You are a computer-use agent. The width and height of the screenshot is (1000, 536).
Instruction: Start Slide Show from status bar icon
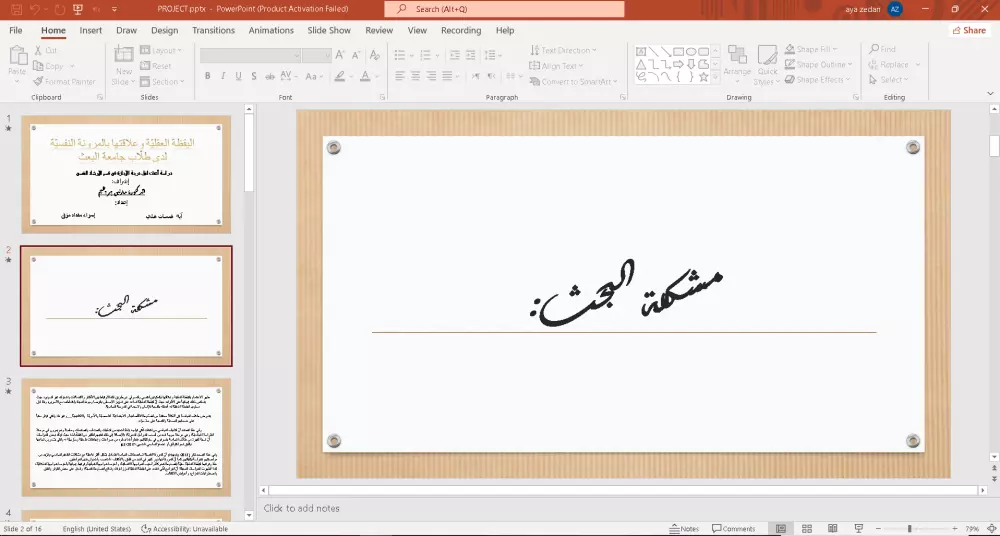pyautogui.click(x=858, y=528)
